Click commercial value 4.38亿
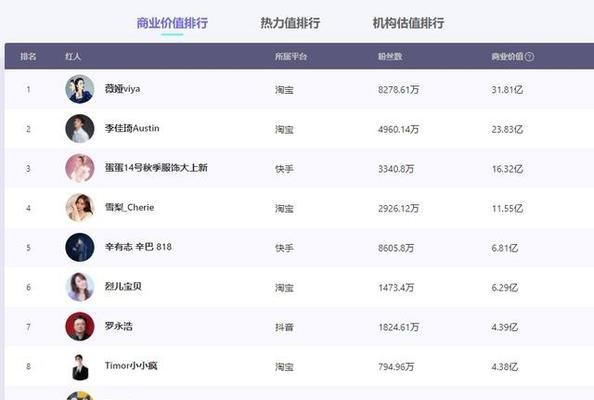594x400 pixels. pyautogui.click(x=505, y=367)
